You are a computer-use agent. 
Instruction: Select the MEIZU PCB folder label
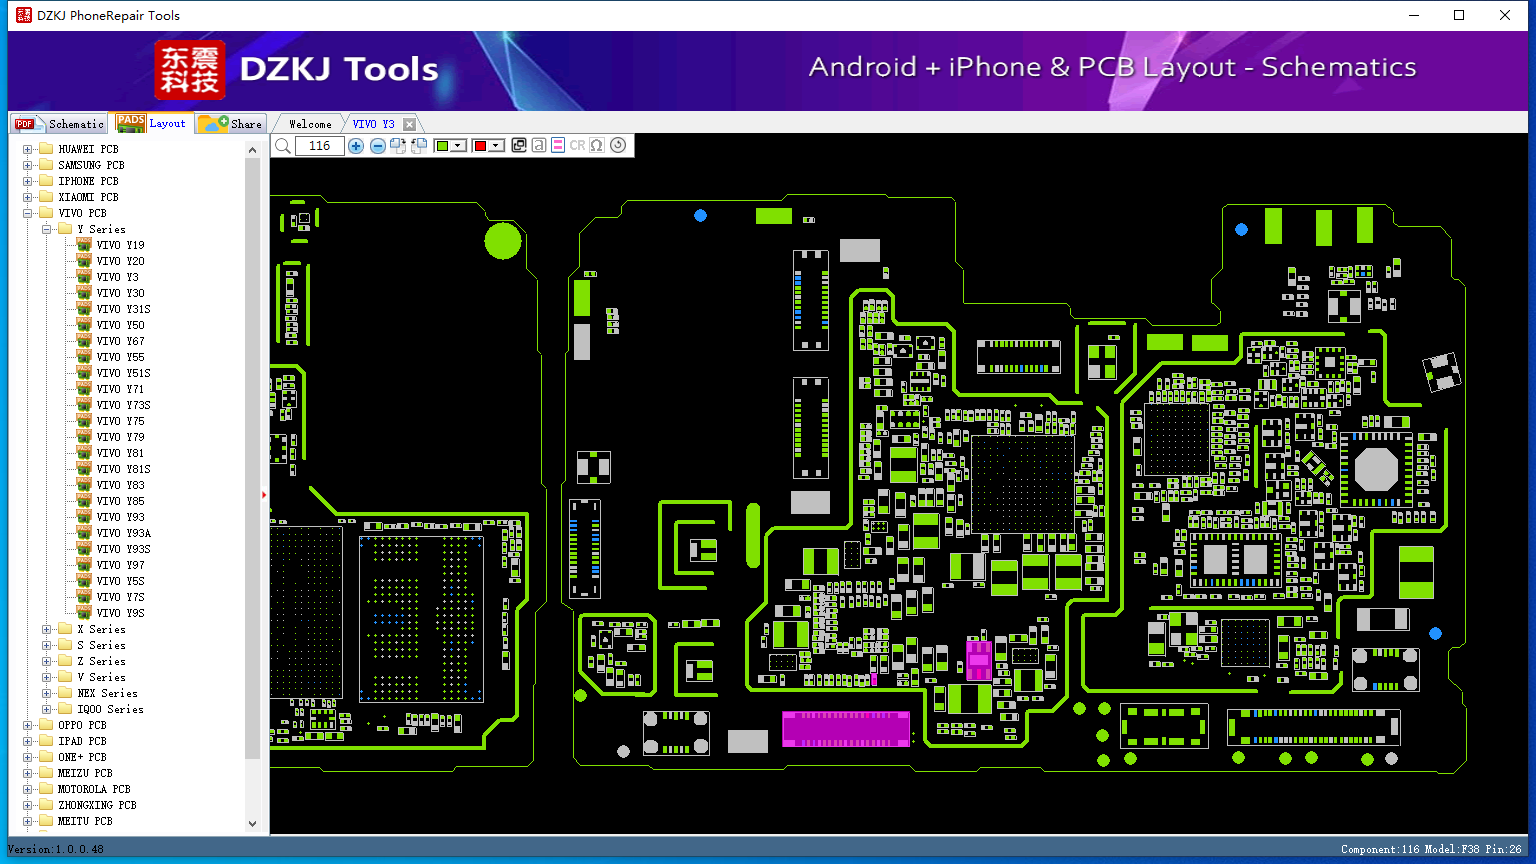85,773
